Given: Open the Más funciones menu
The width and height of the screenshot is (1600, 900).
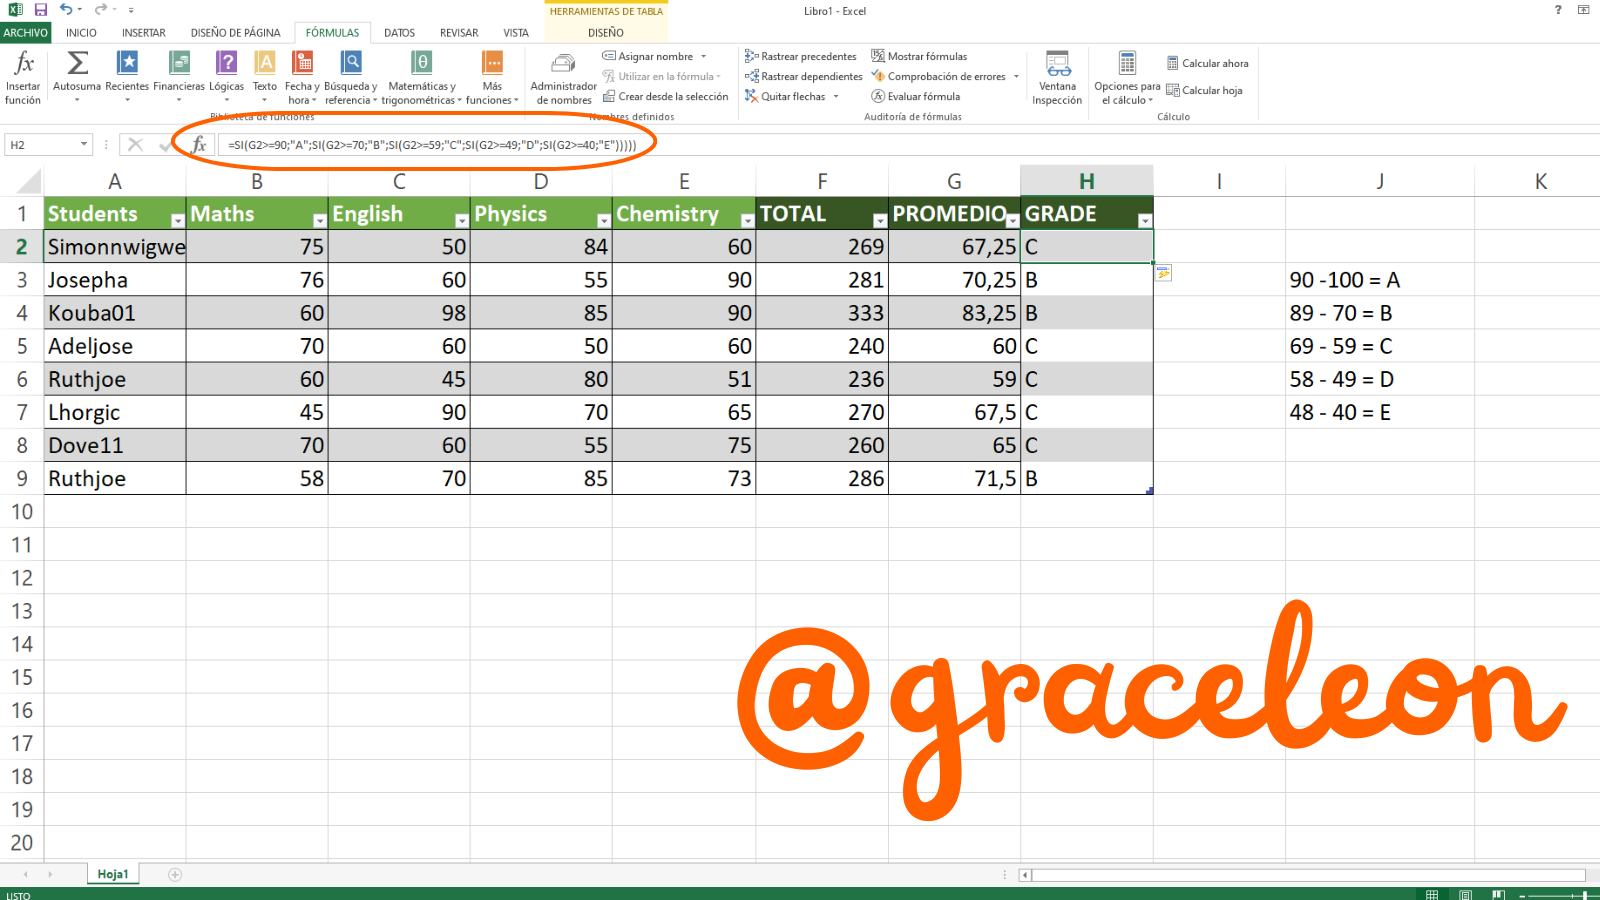Looking at the screenshot, I should click(492, 78).
